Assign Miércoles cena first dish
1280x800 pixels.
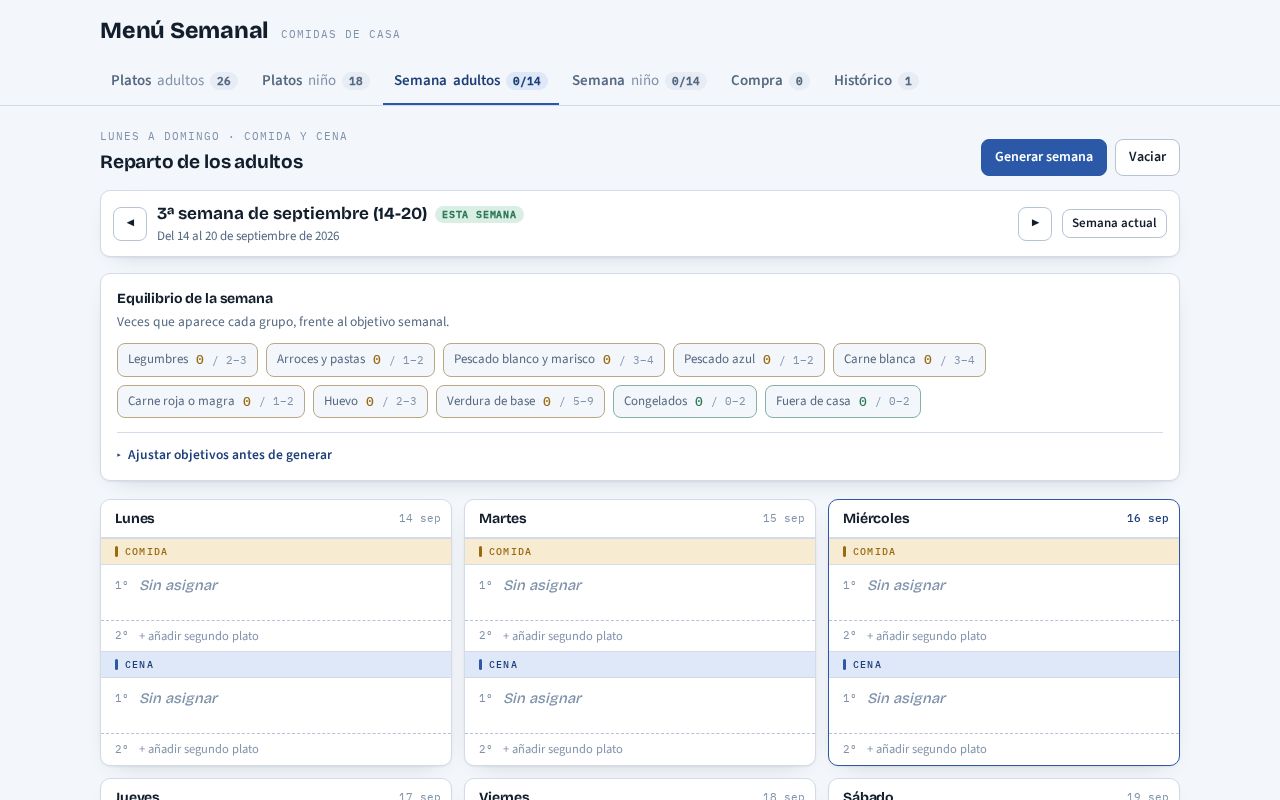coord(1004,705)
